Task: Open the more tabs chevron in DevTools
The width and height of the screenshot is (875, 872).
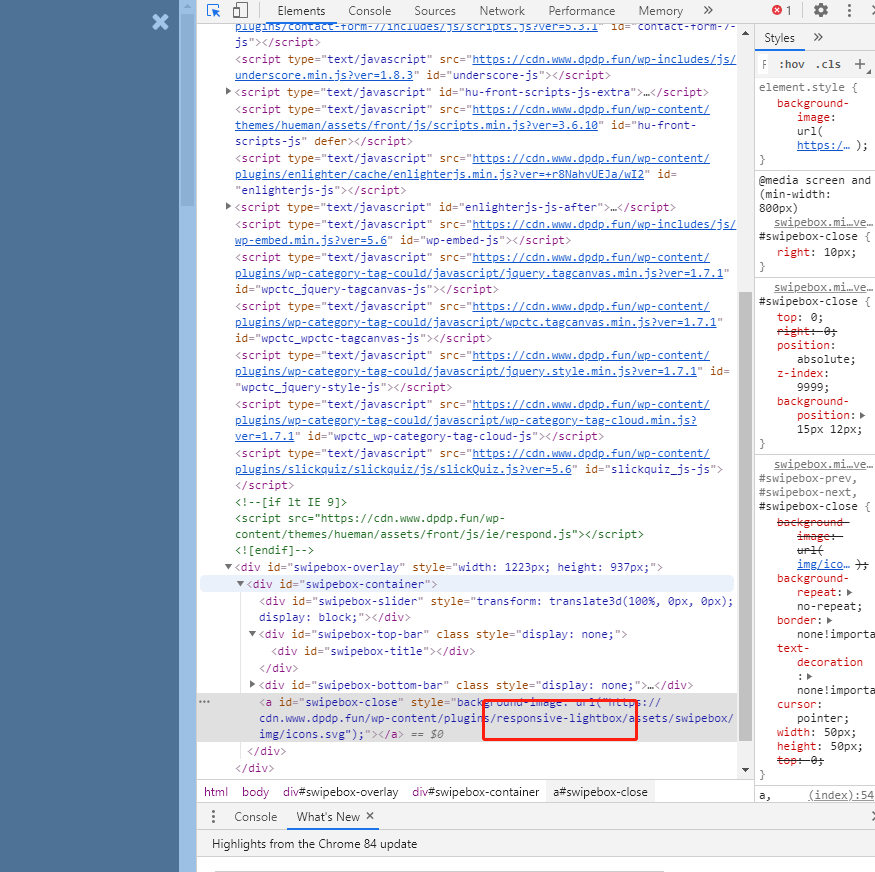Action: click(x=708, y=11)
